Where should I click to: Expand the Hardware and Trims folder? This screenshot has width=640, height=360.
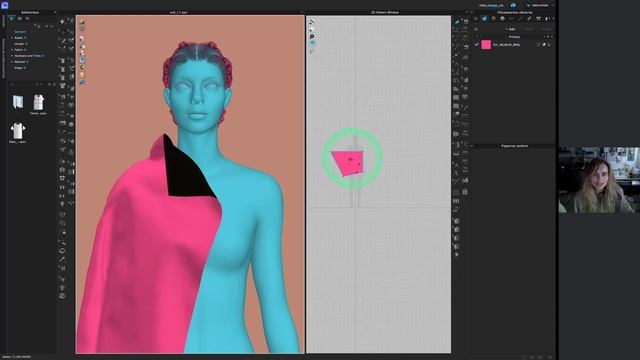(12, 56)
